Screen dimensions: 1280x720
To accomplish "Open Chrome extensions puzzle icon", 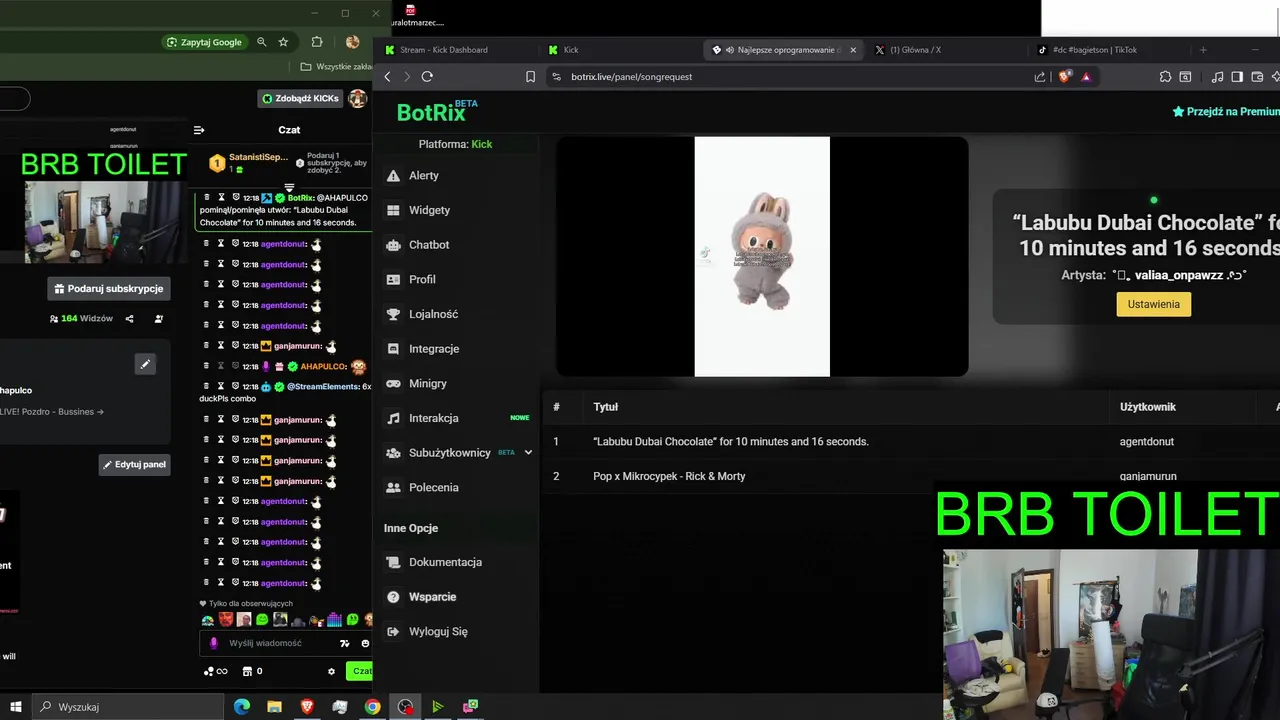I will (x=317, y=42).
